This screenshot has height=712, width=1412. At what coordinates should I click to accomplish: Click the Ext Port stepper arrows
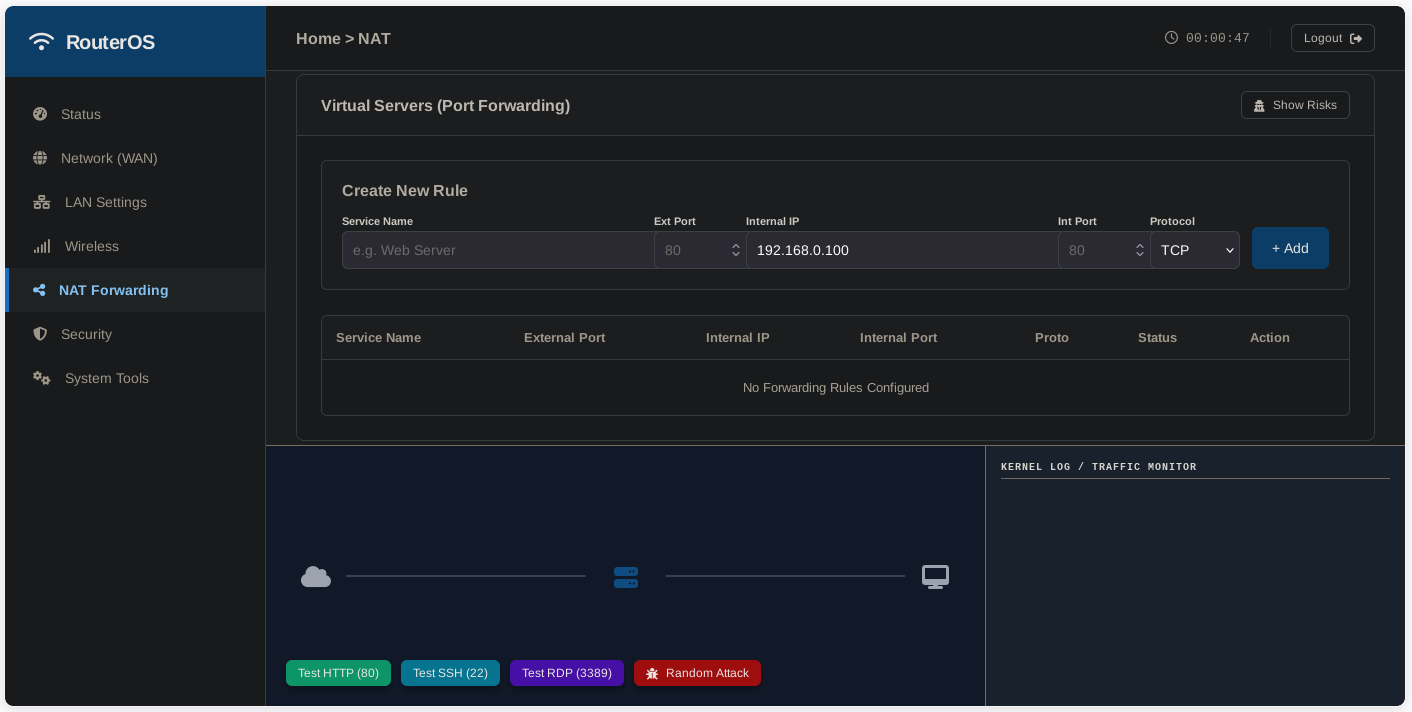point(736,250)
